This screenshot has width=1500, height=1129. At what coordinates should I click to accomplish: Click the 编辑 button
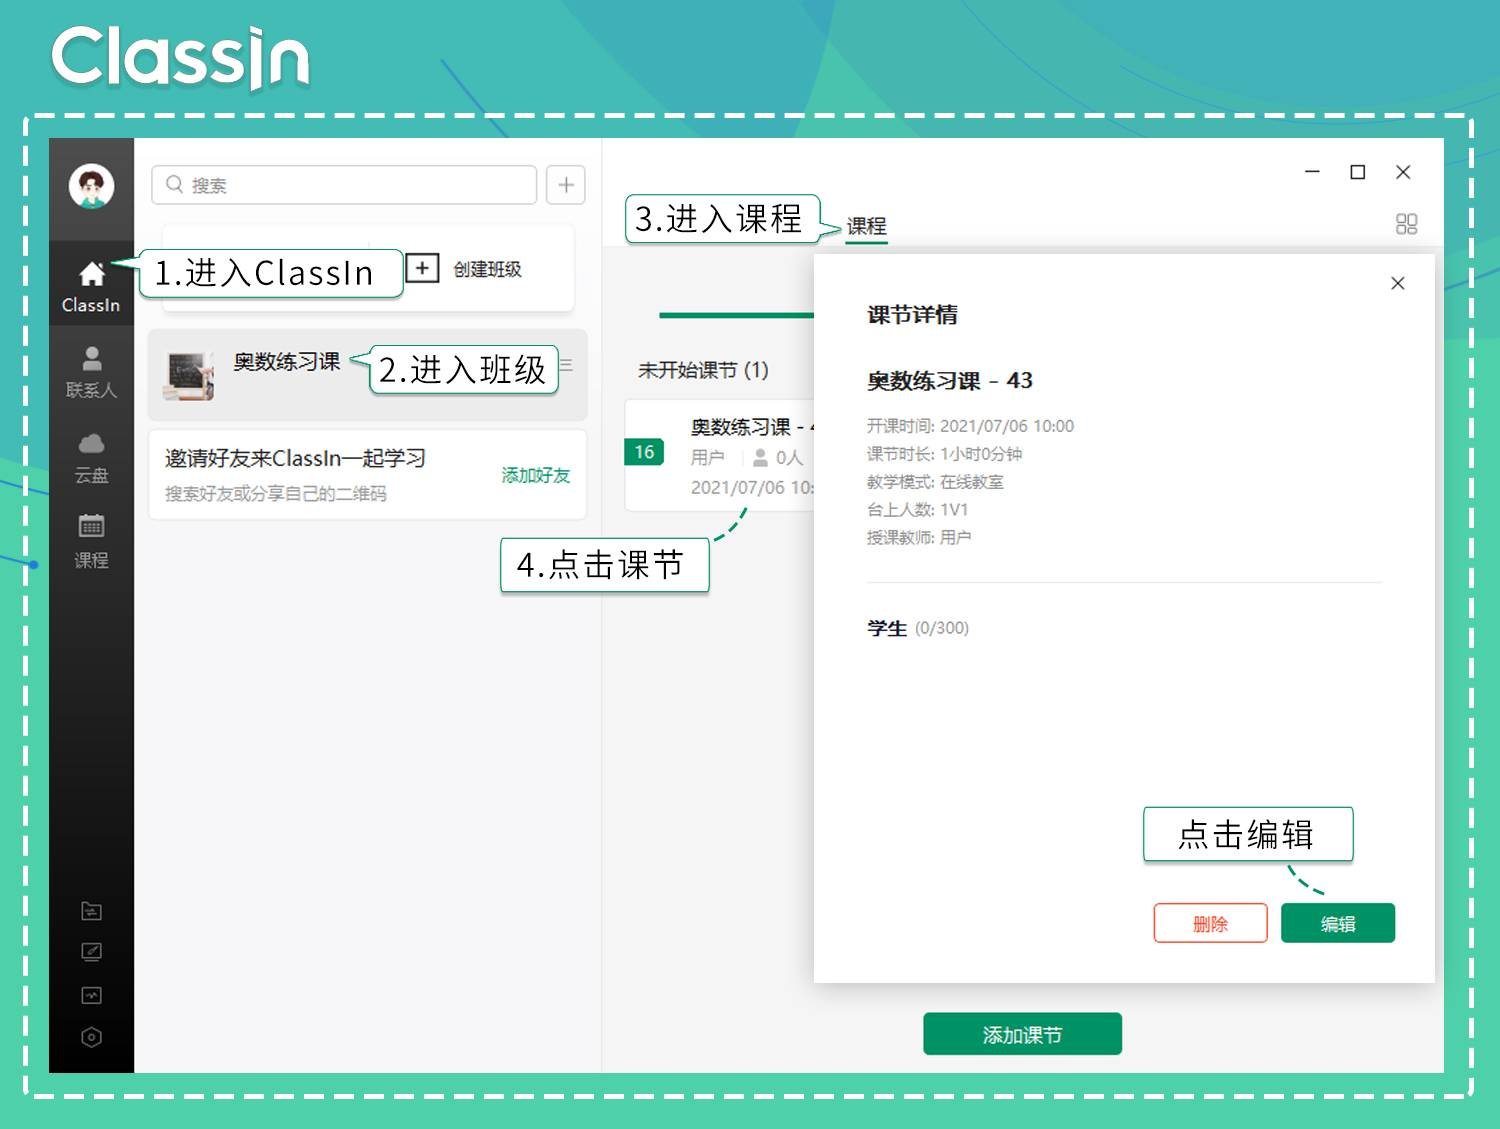(x=1338, y=923)
